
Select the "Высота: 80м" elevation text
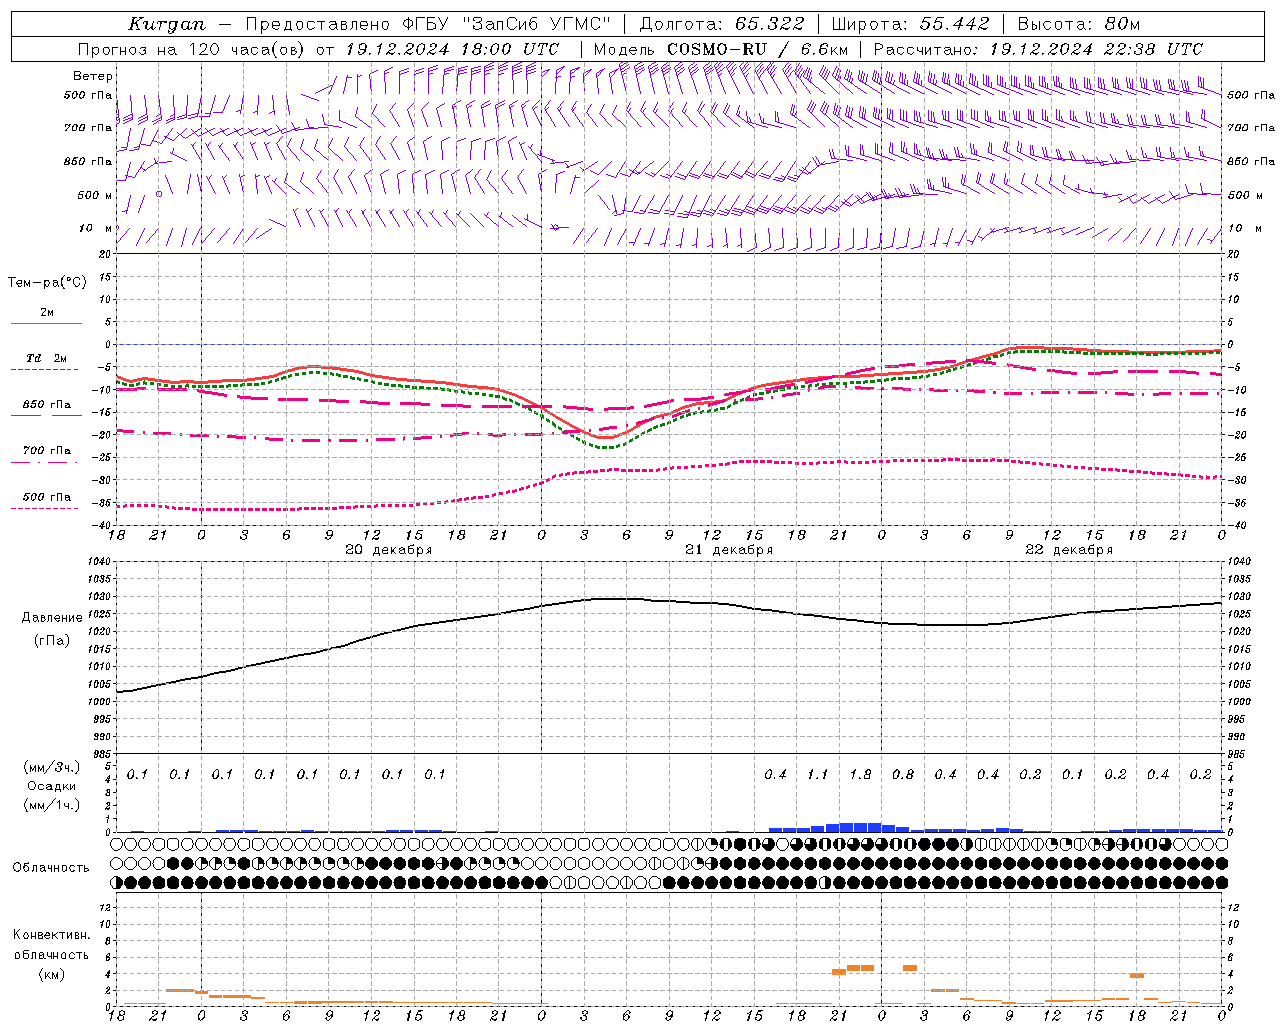[x=1079, y=24]
